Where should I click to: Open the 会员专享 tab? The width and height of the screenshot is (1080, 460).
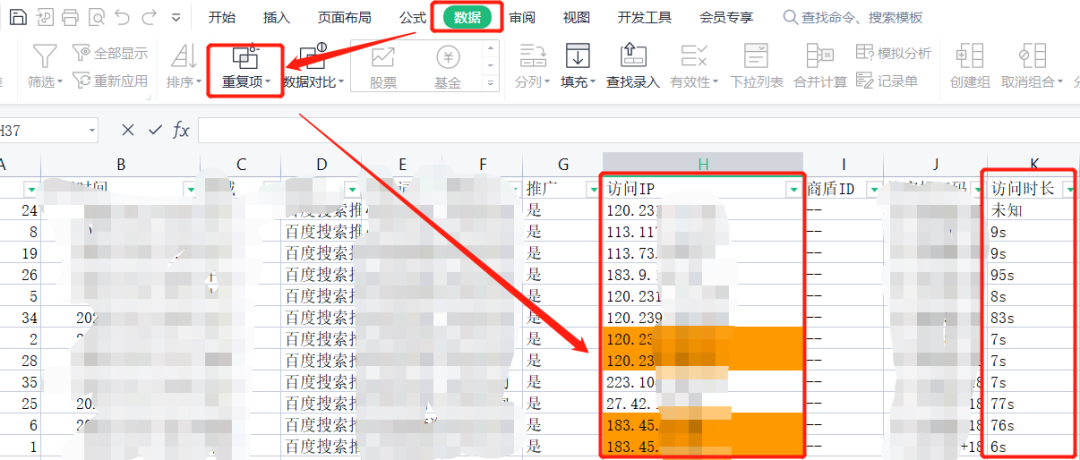[x=726, y=18]
